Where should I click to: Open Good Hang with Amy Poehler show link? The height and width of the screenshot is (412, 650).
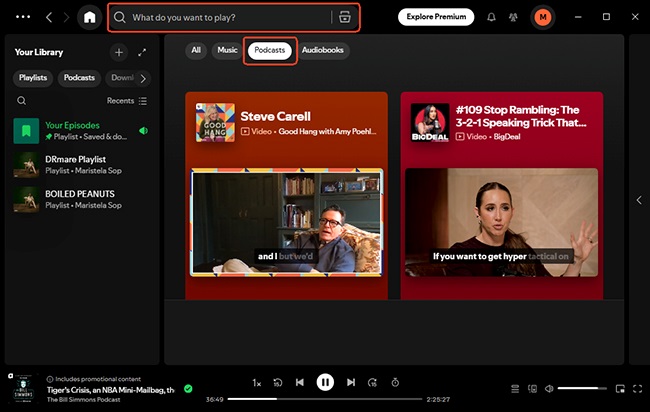tap(327, 132)
